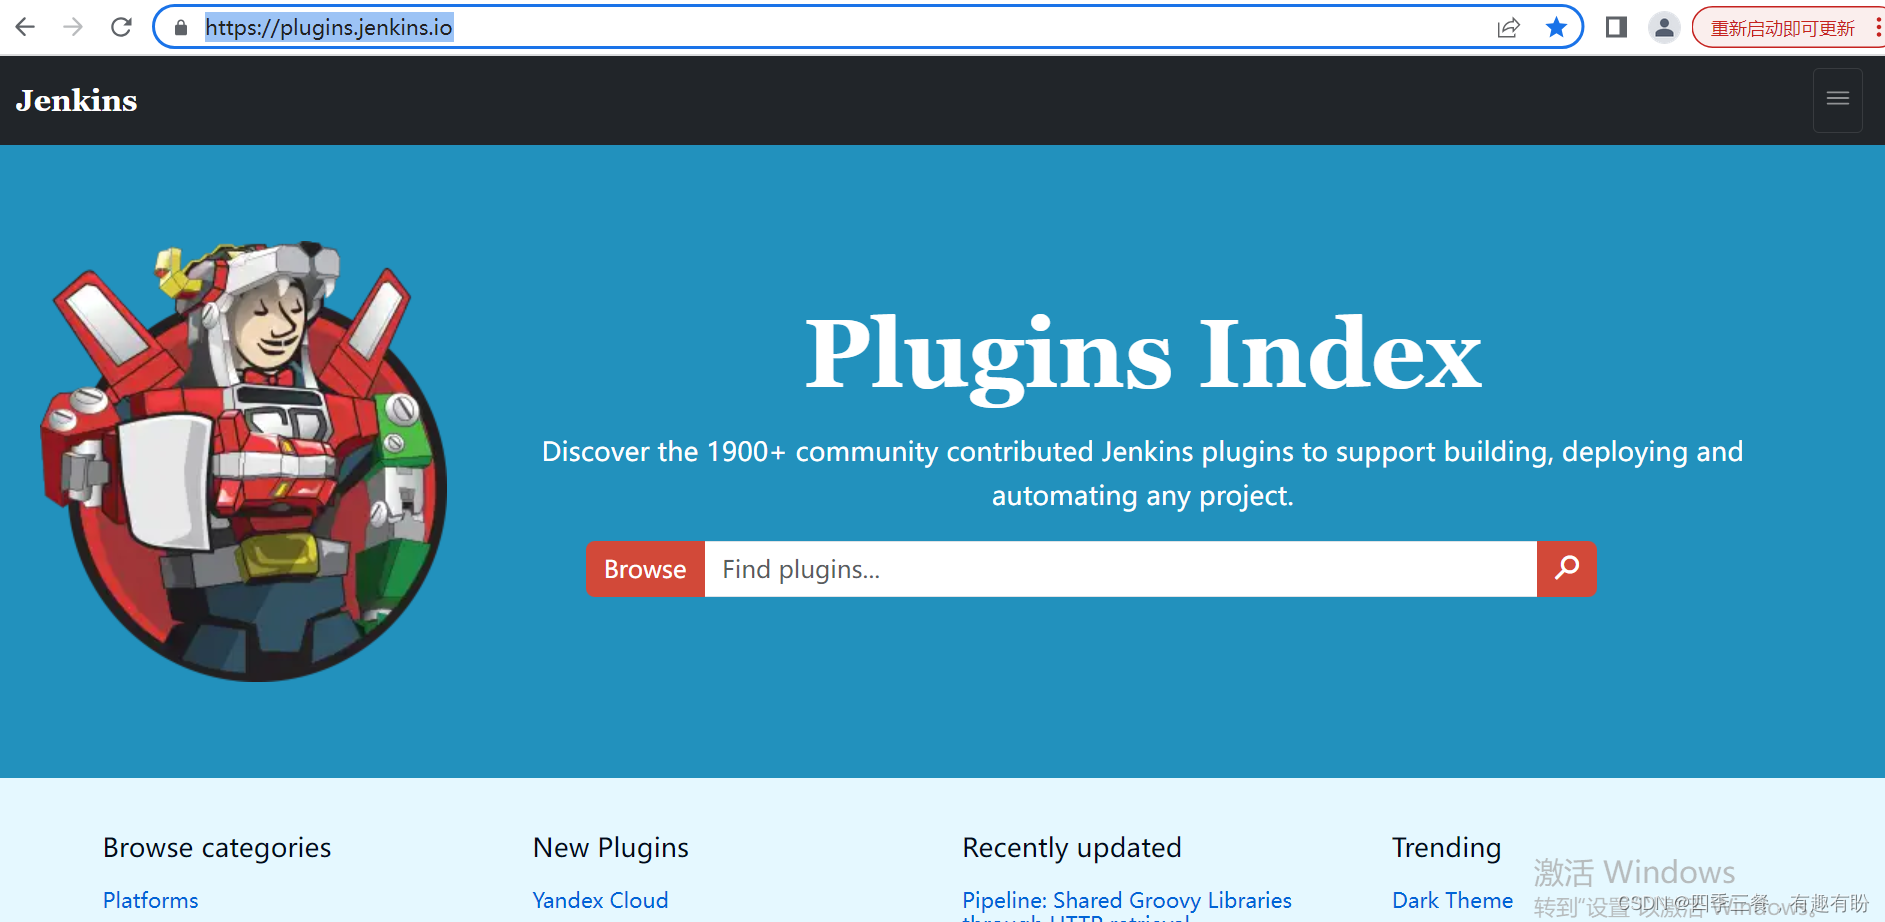The width and height of the screenshot is (1885, 922).
Task: Click the Recently updated heading
Action: coord(1072,848)
